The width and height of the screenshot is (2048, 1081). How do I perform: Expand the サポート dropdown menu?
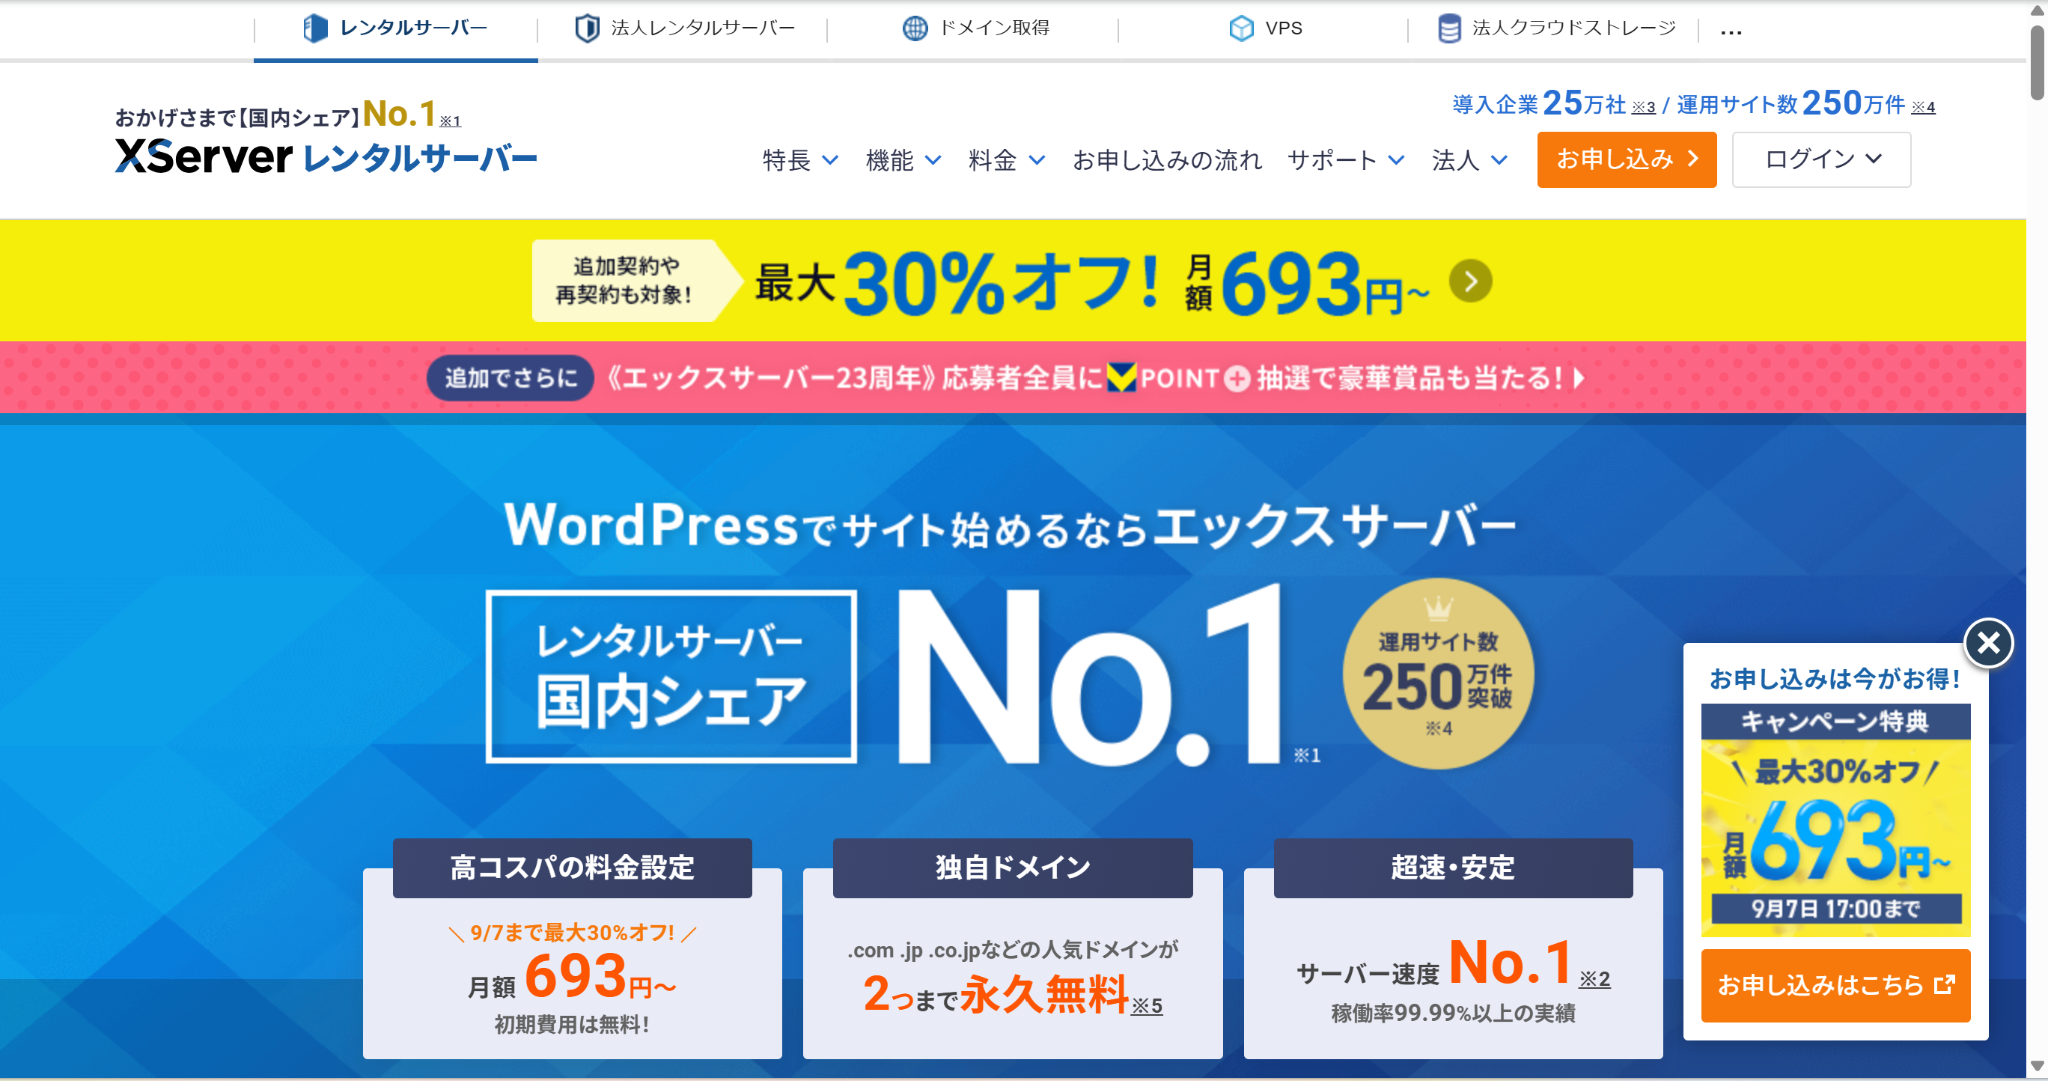tap(1346, 160)
